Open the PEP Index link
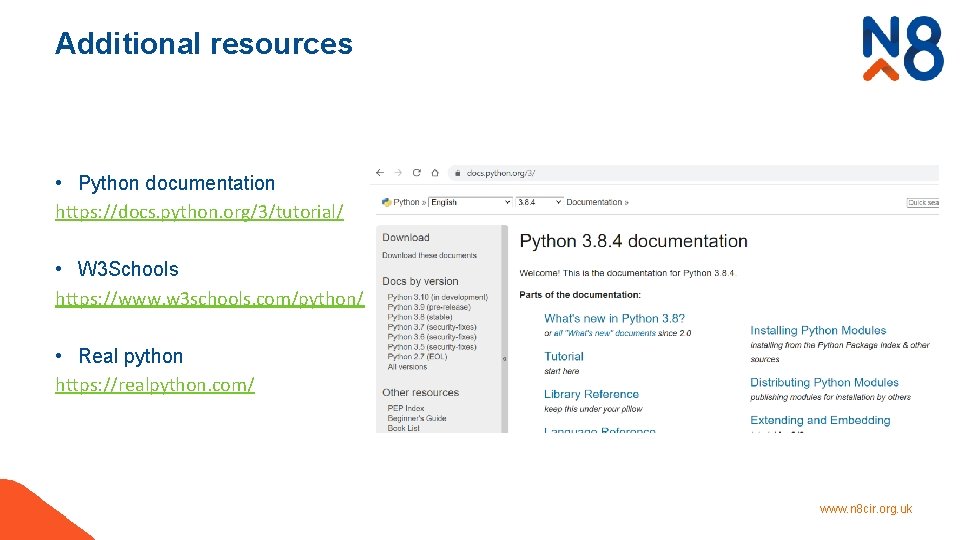 click(x=406, y=408)
